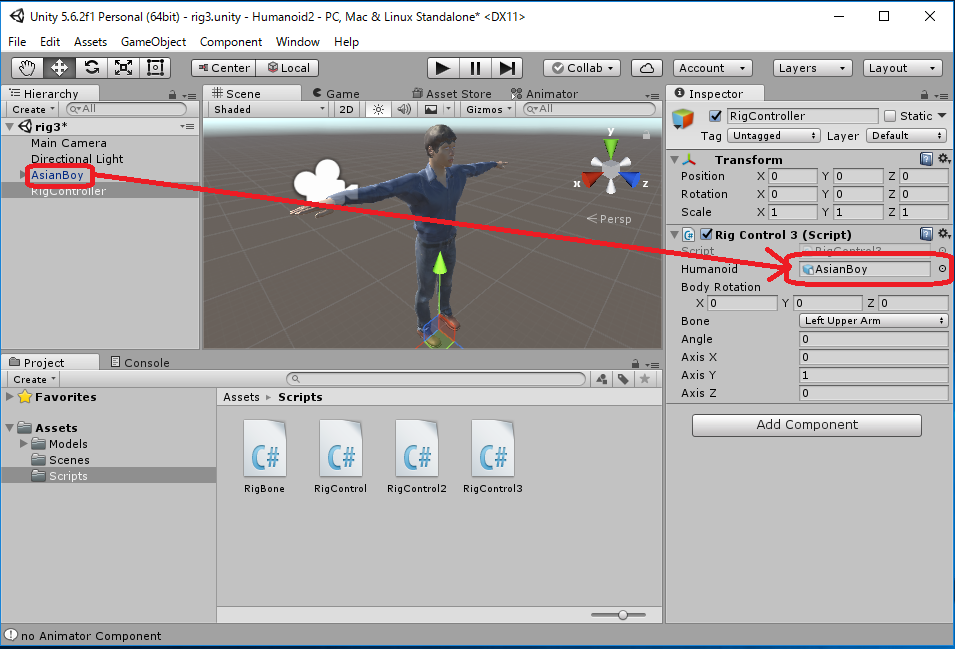Toggle the Static checkbox
Image resolution: width=955 pixels, height=649 pixels.
890,116
